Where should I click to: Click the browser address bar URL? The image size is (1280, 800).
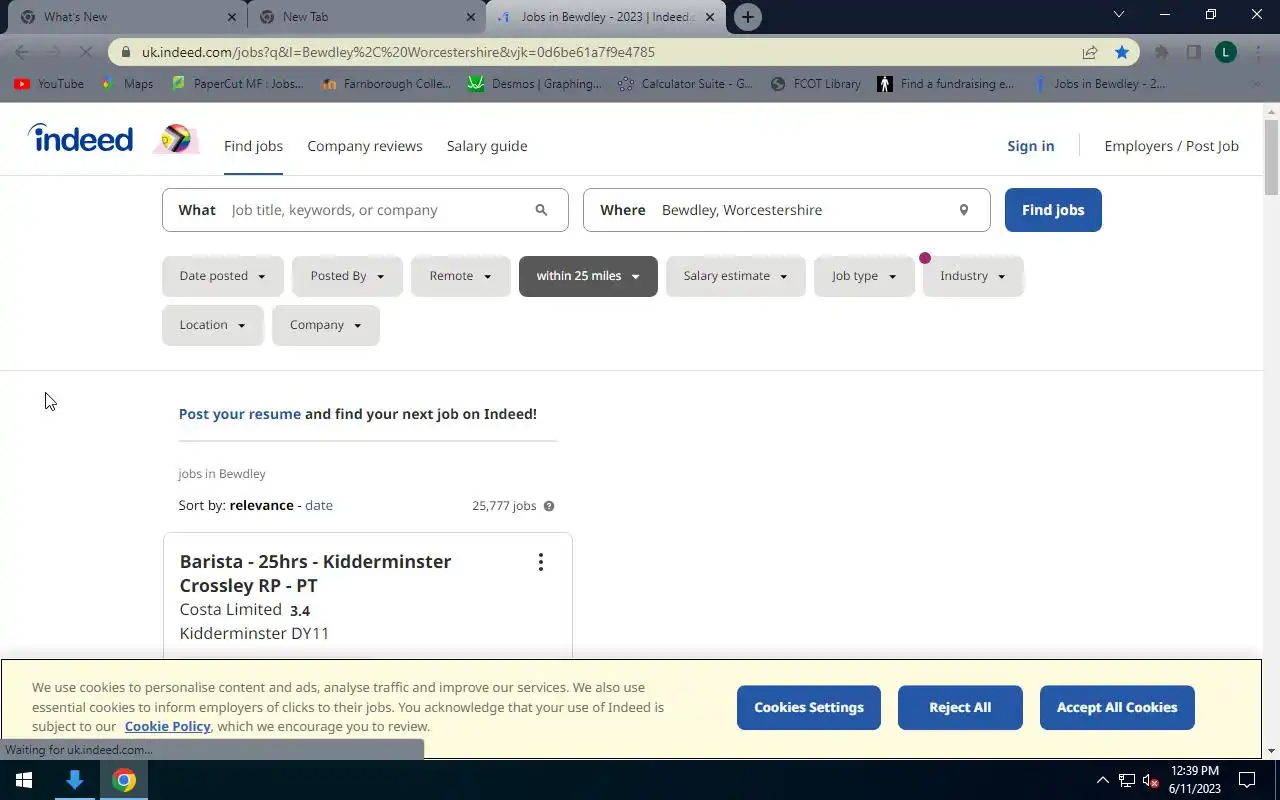398,52
